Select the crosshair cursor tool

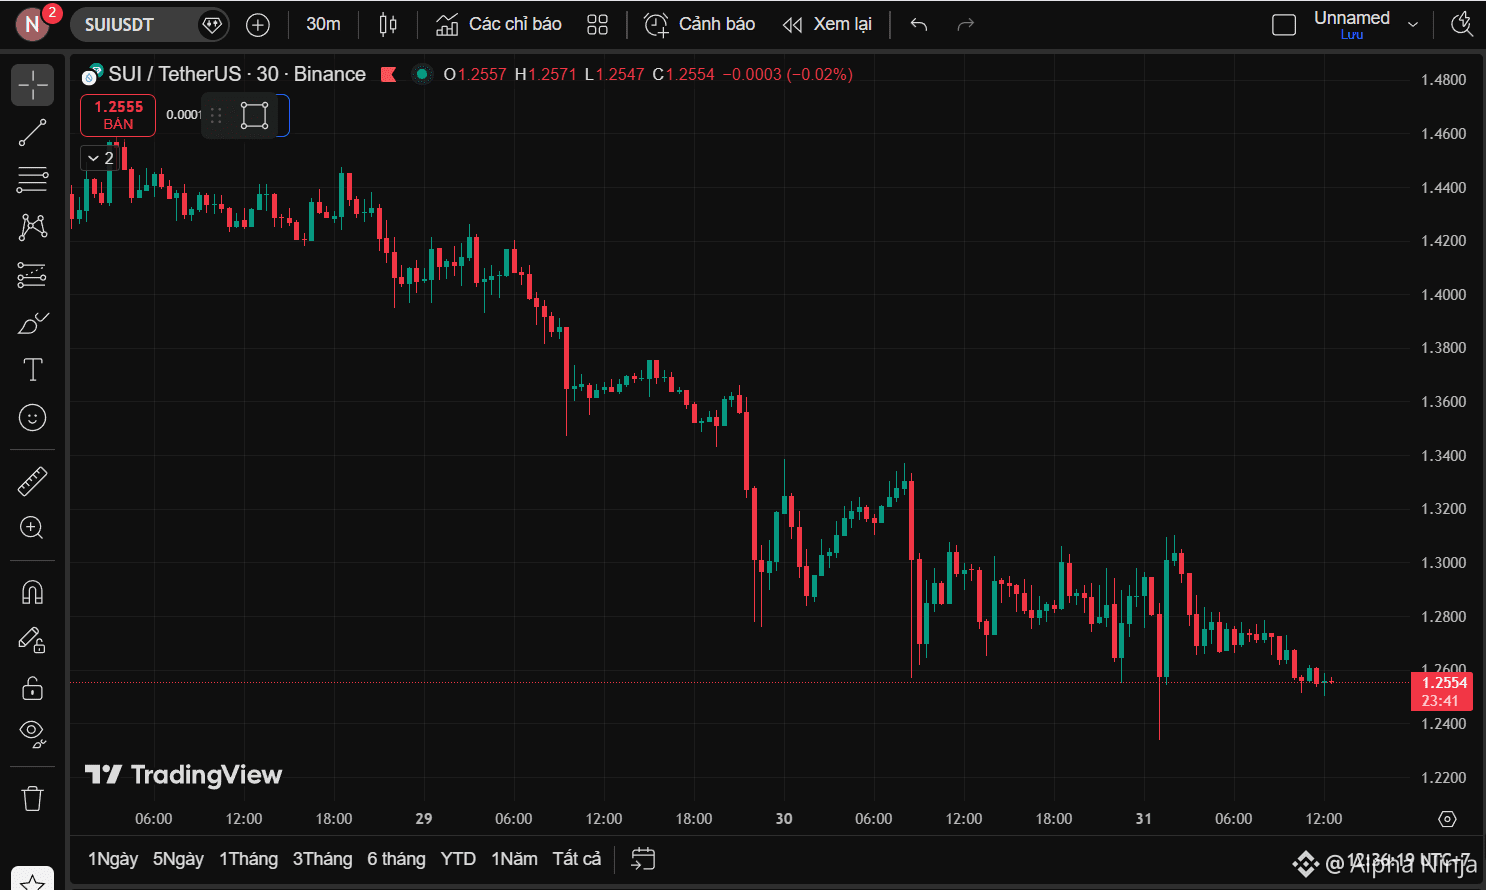pos(32,85)
